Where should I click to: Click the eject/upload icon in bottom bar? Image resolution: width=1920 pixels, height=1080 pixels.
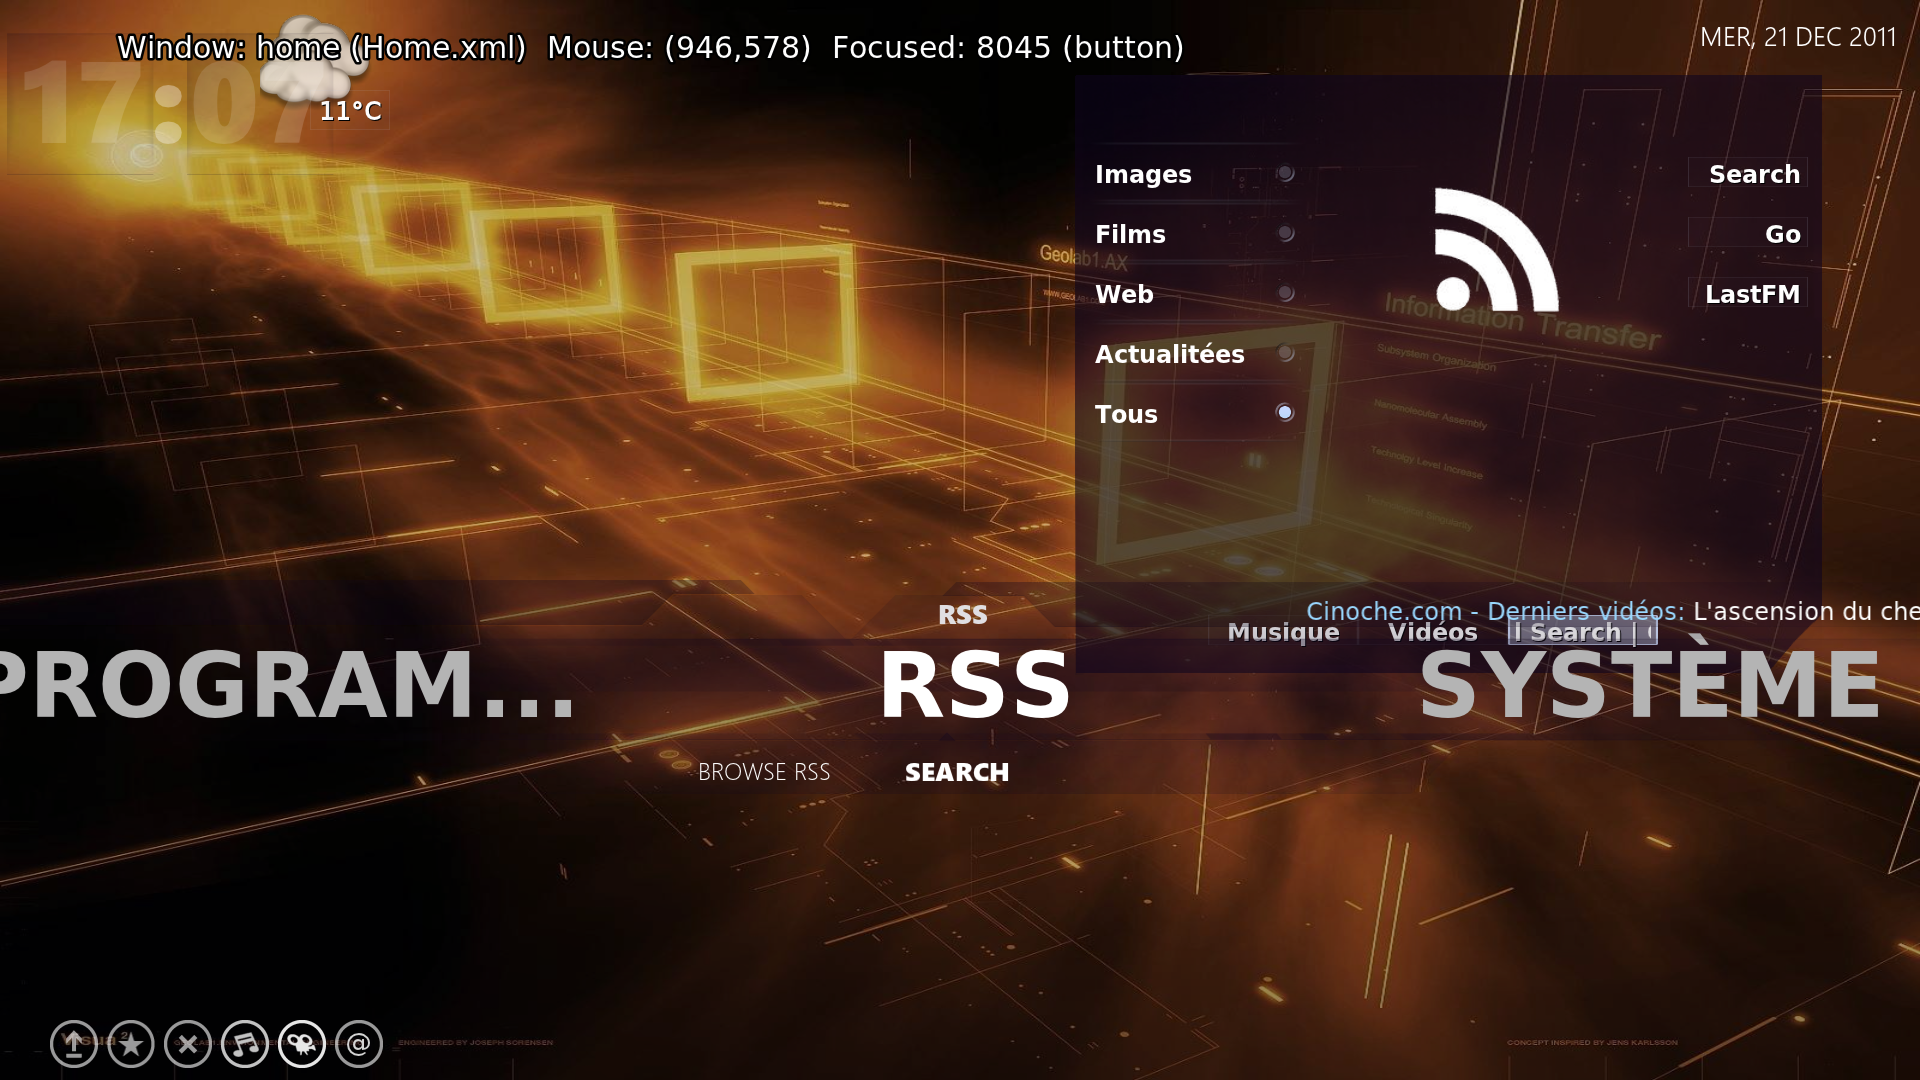74,1045
